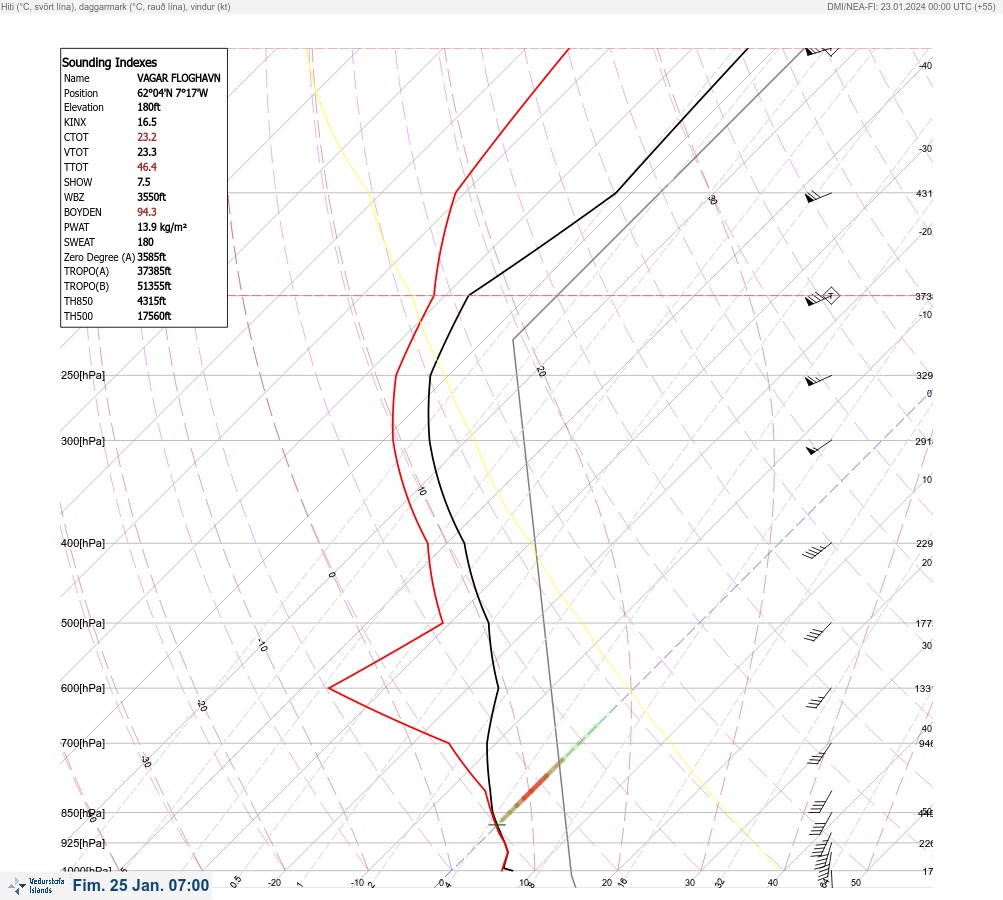Image resolution: width=1003 pixels, height=900 pixels.
Task: Click the dew point spike at 600 hPa
Action: (329, 688)
